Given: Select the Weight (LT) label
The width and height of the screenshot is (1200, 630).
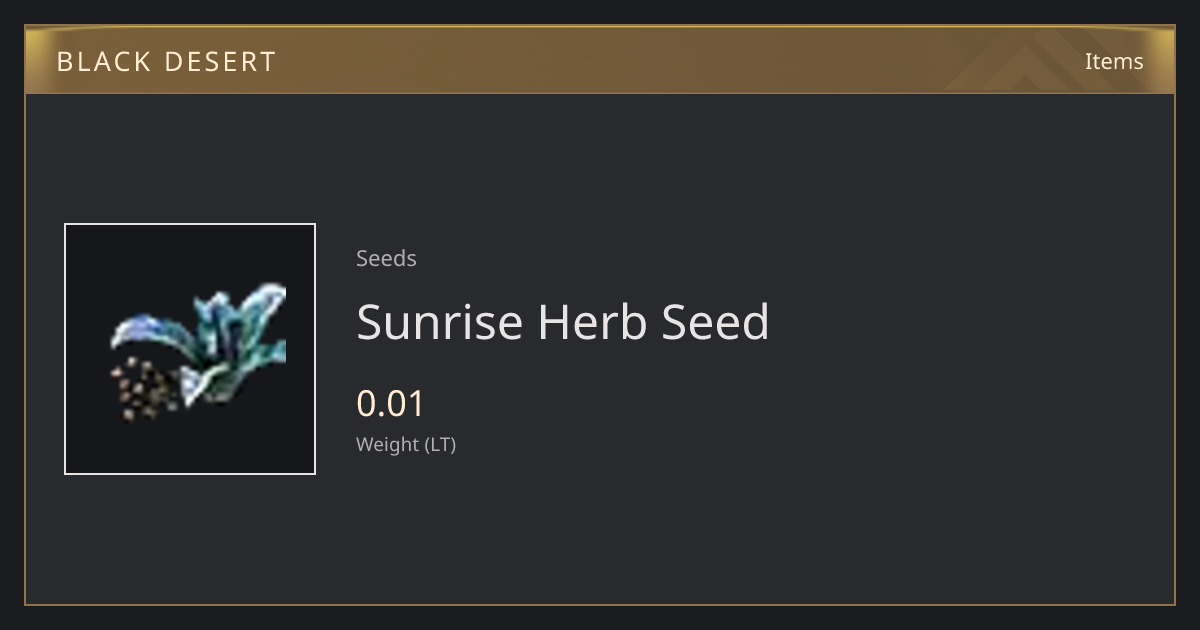Looking at the screenshot, I should [406, 444].
